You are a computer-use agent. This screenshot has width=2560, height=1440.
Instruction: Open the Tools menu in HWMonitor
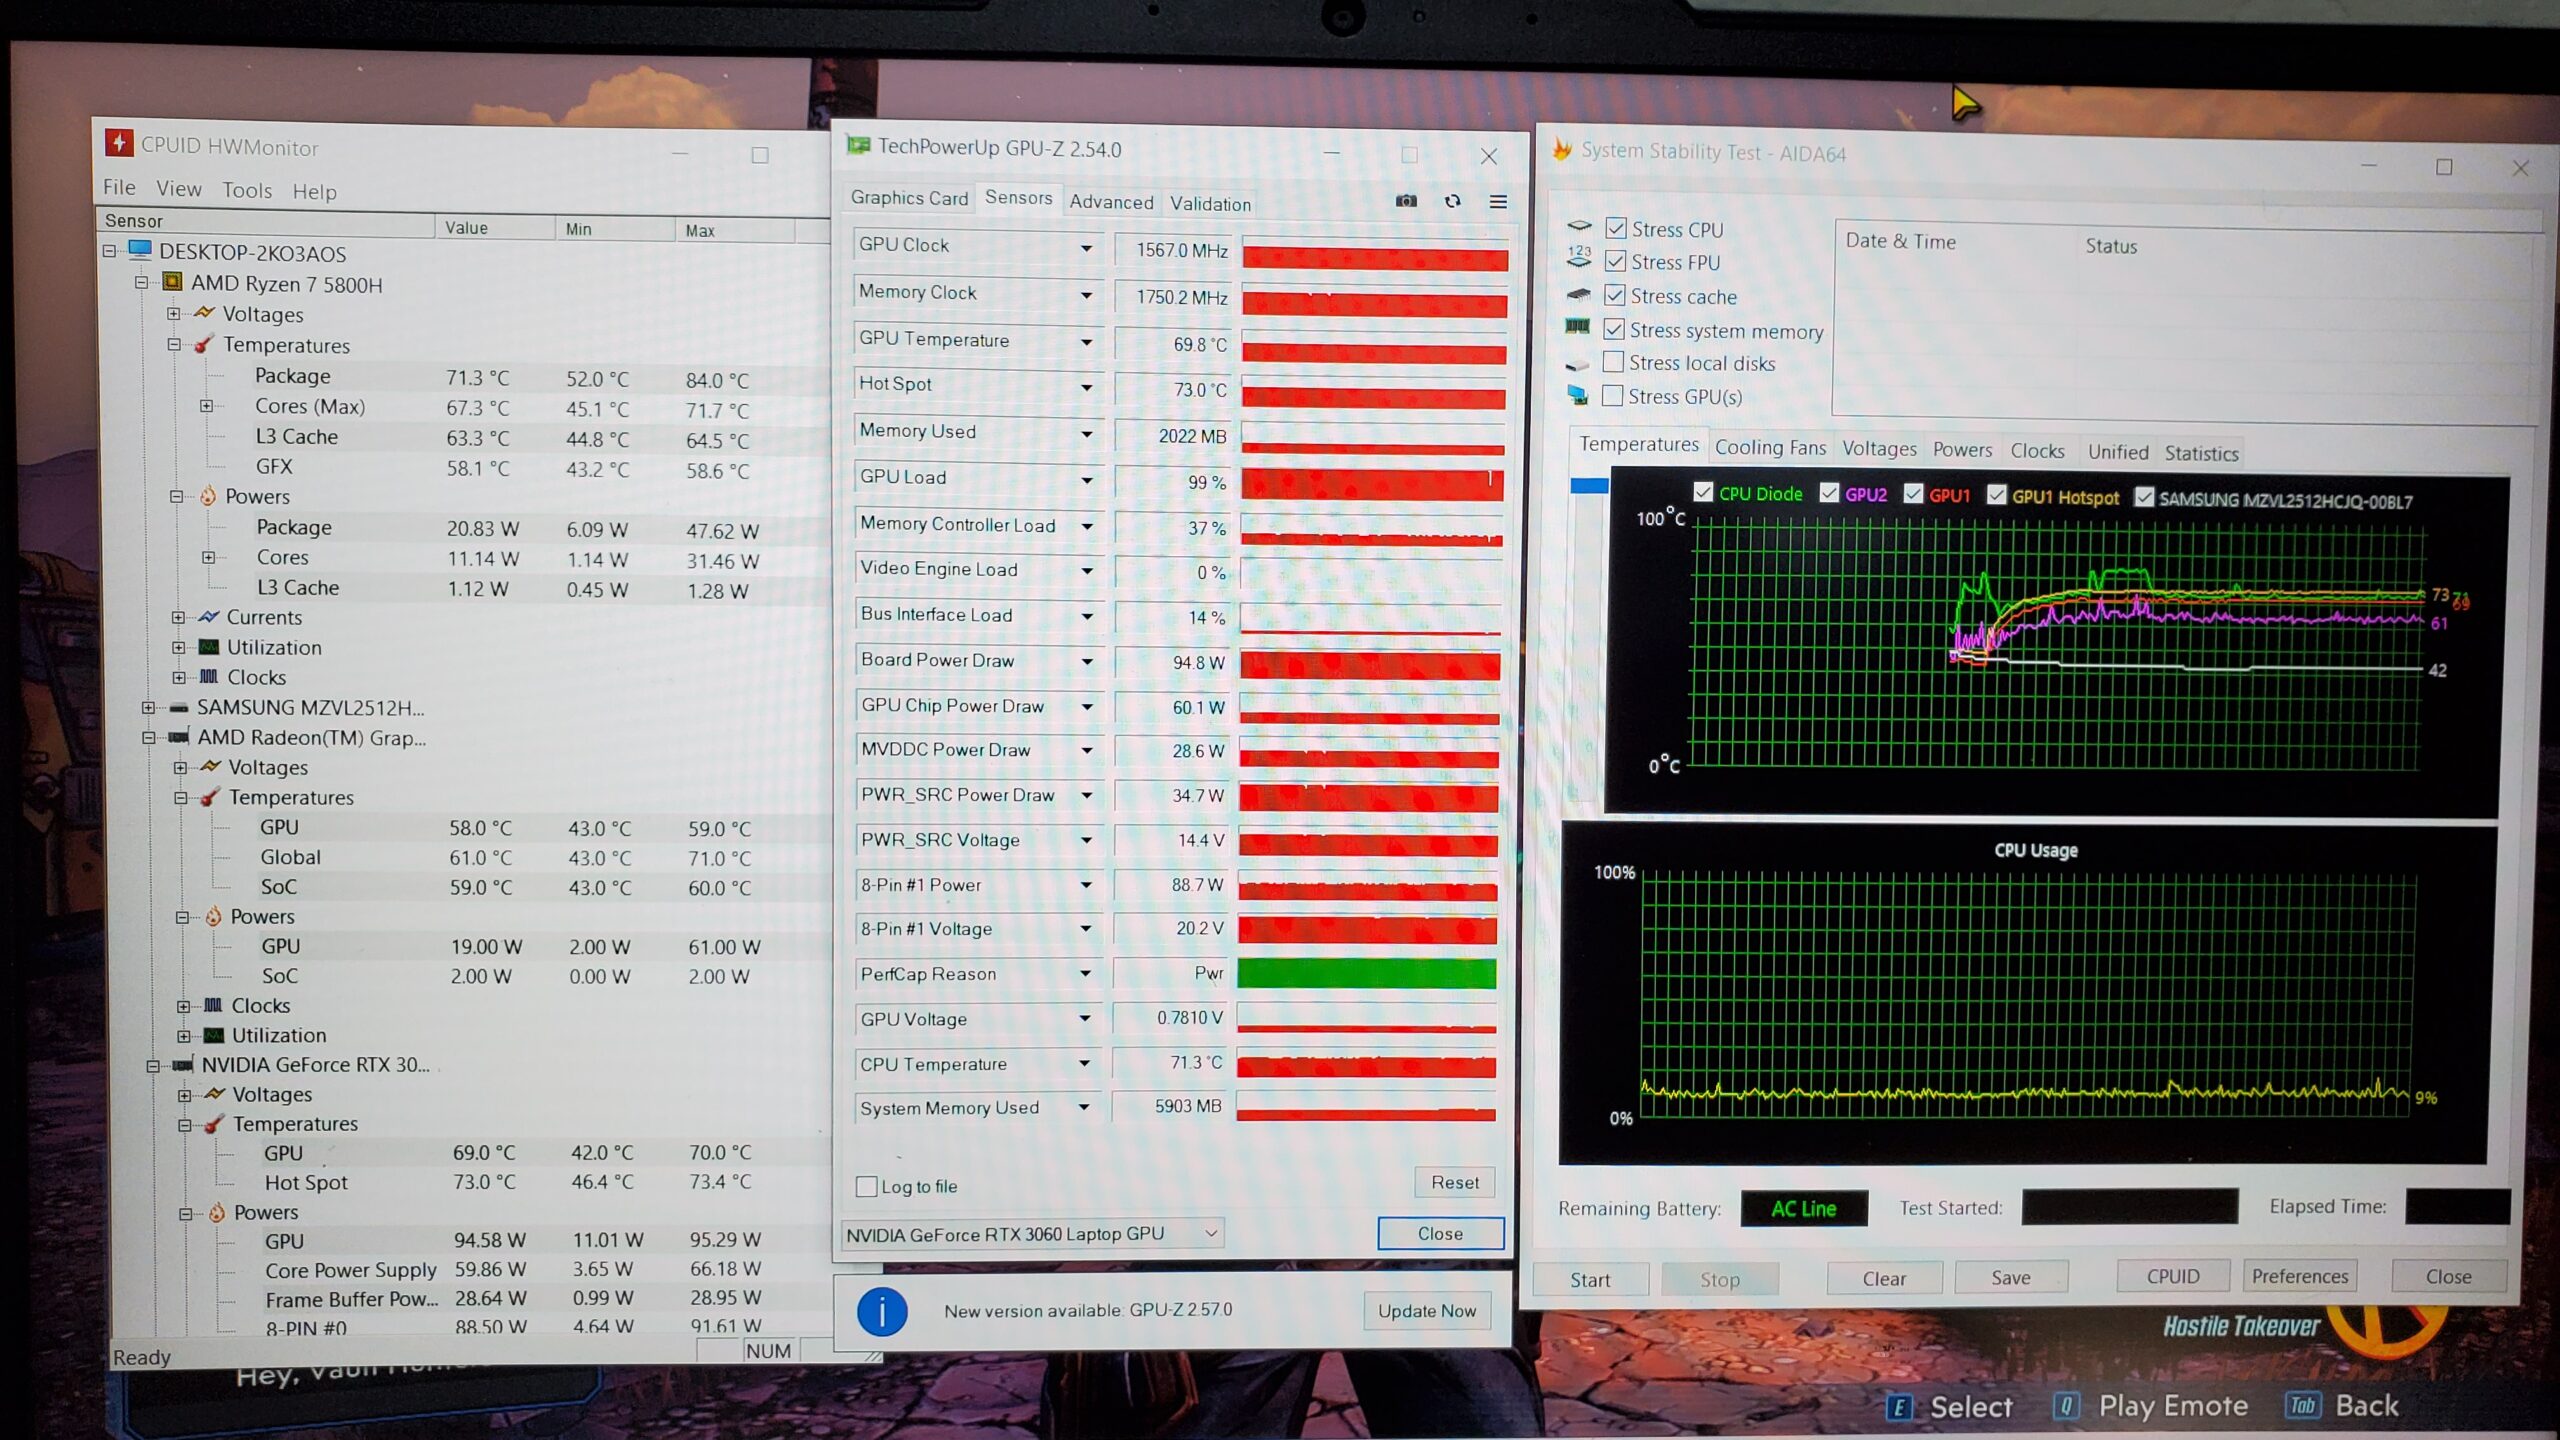pyautogui.click(x=246, y=190)
